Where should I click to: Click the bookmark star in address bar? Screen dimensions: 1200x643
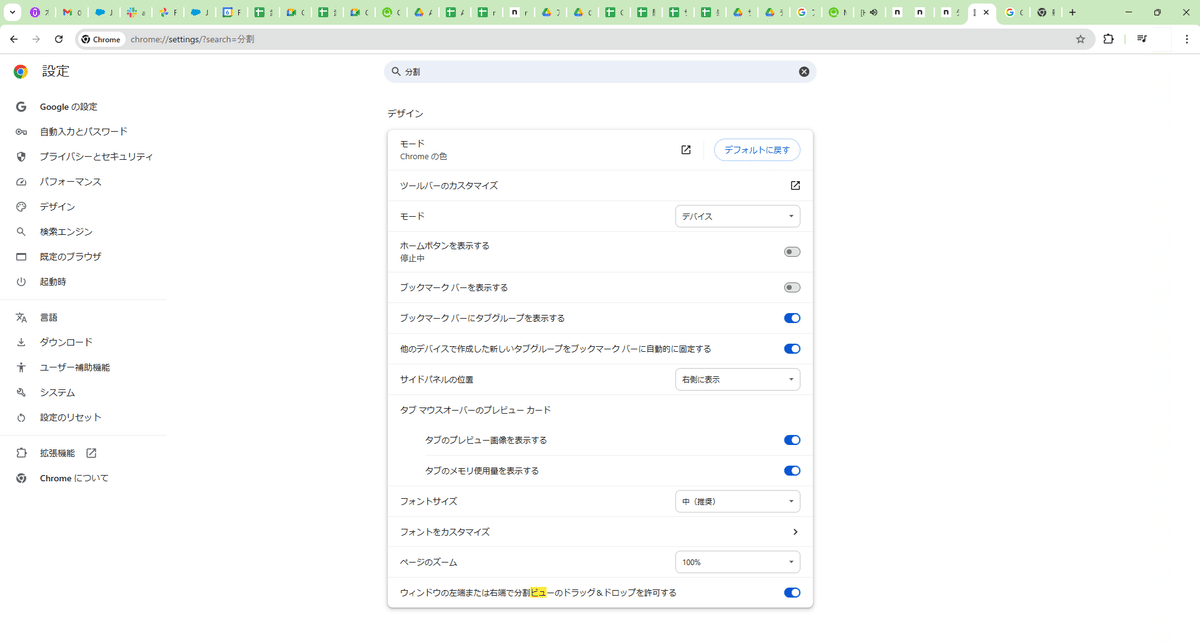coord(1080,39)
